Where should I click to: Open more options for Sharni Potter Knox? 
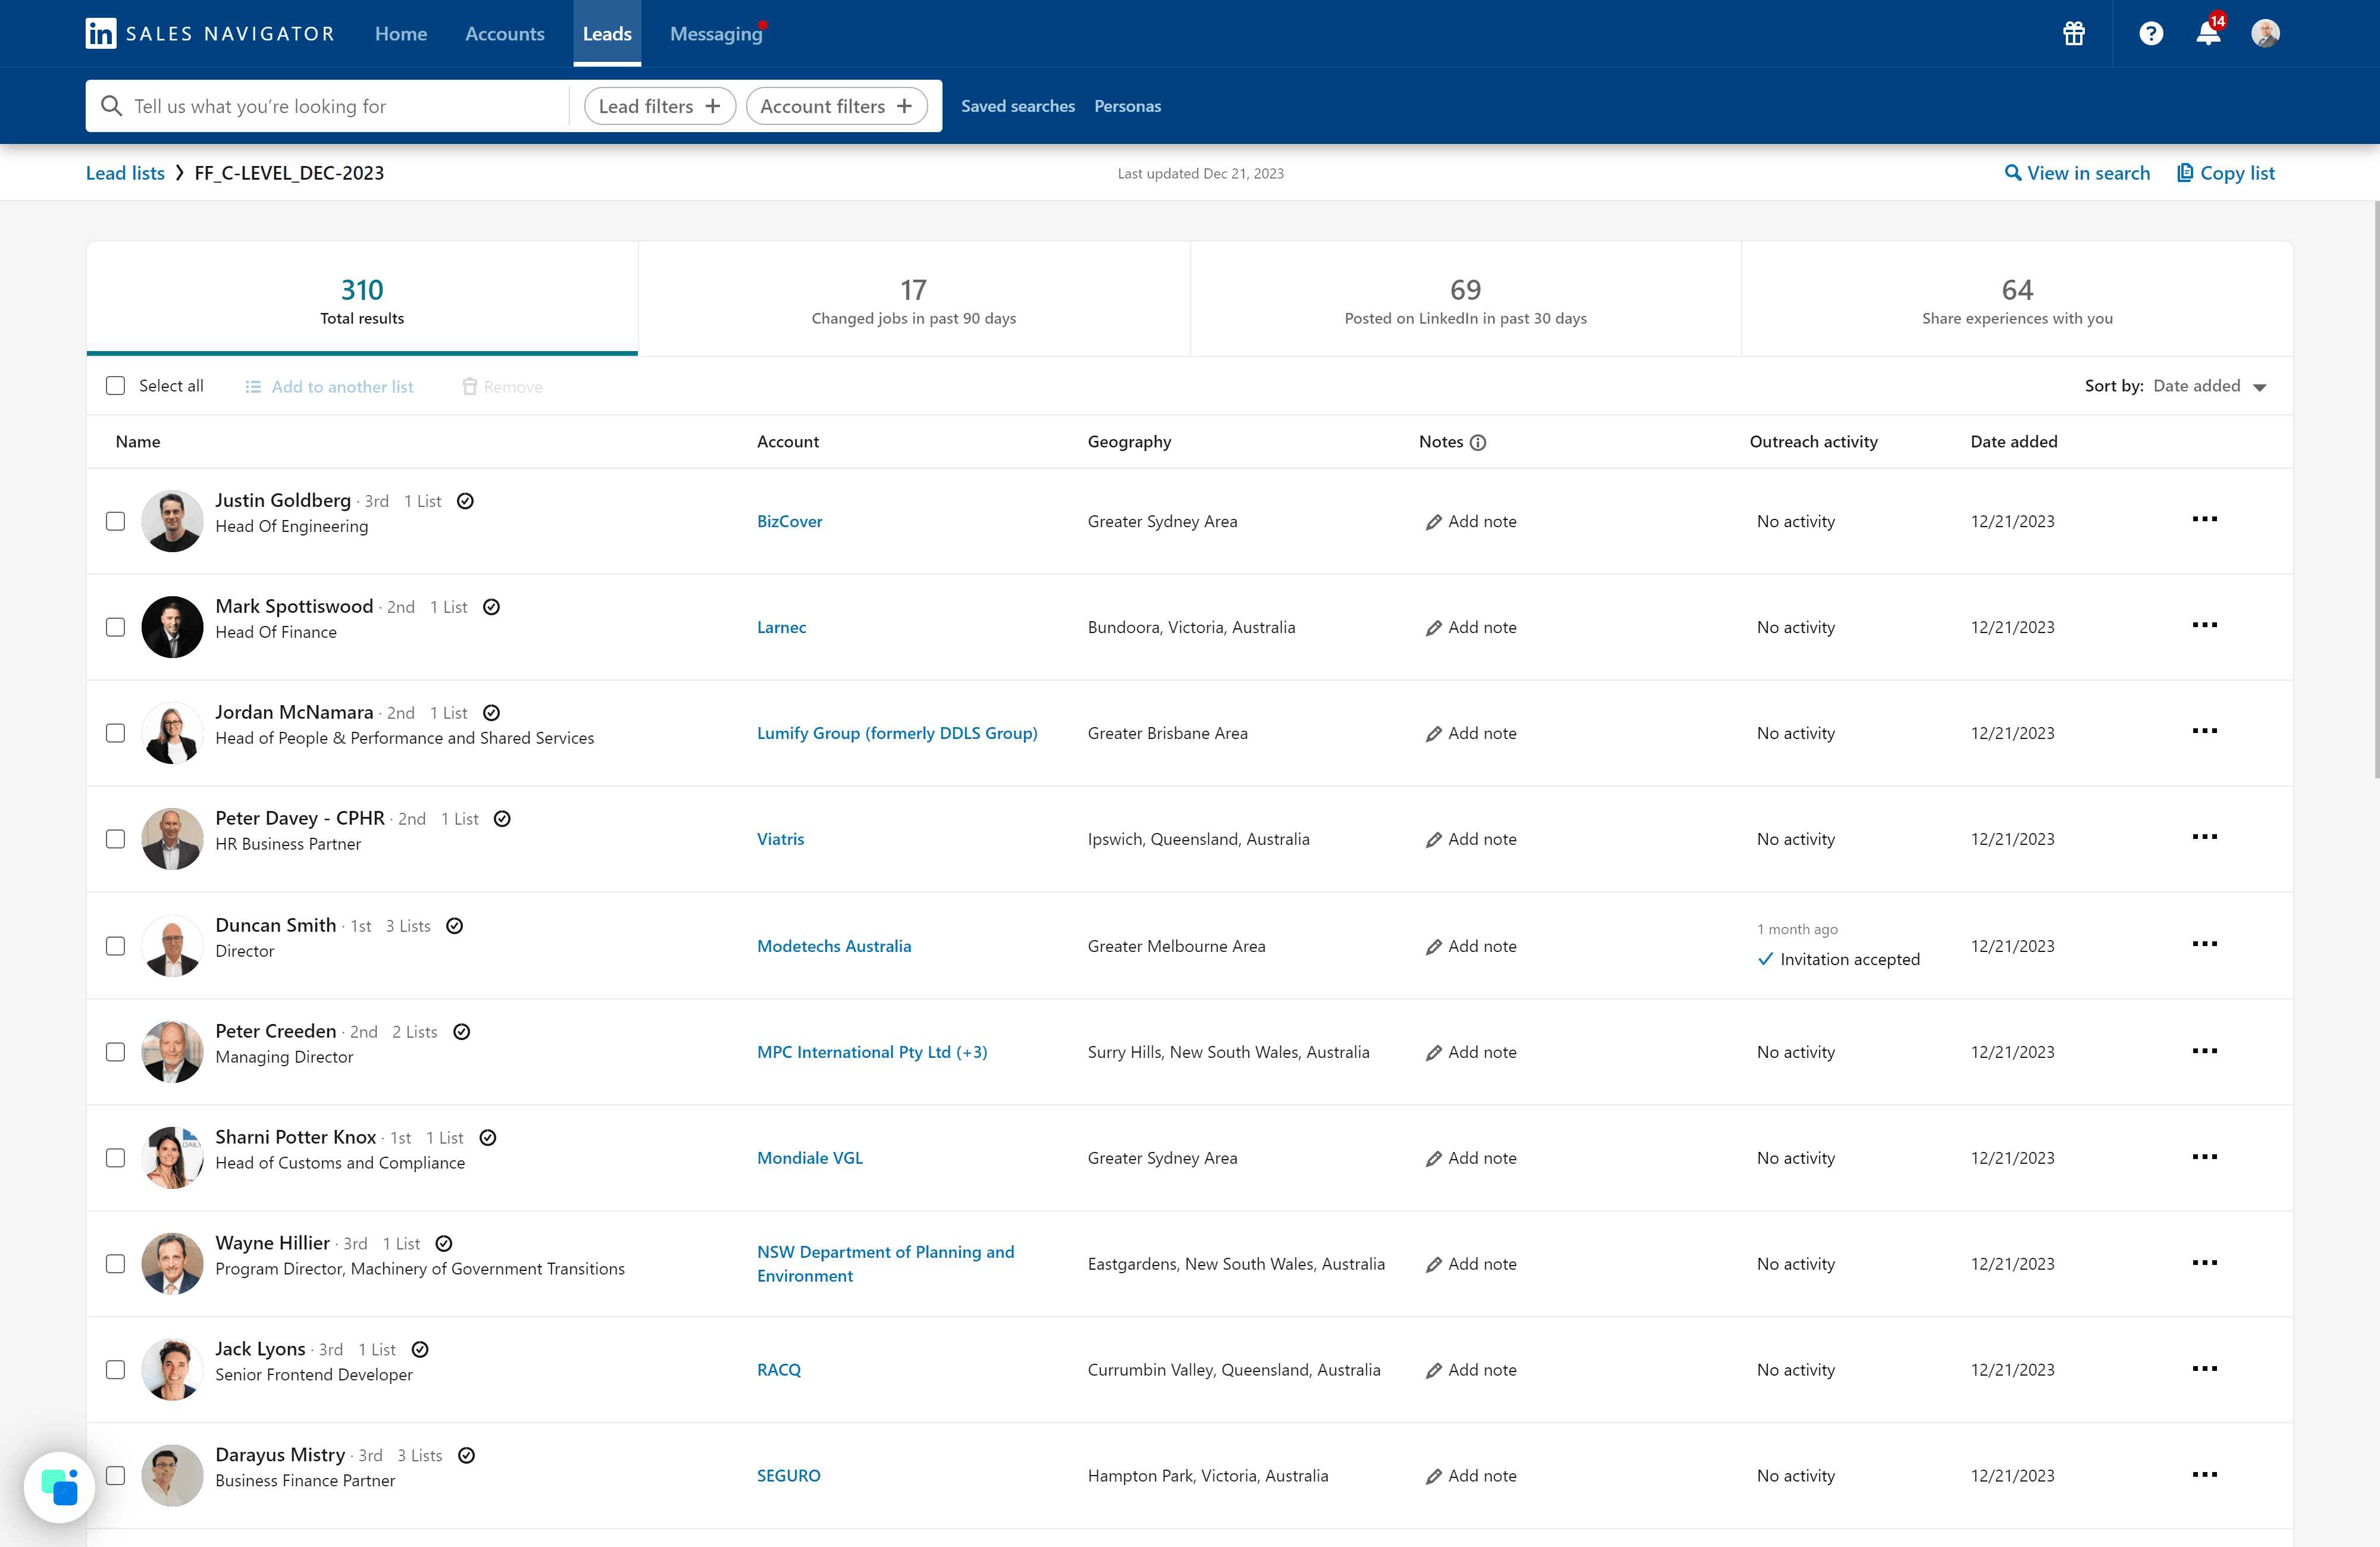tap(2204, 1158)
